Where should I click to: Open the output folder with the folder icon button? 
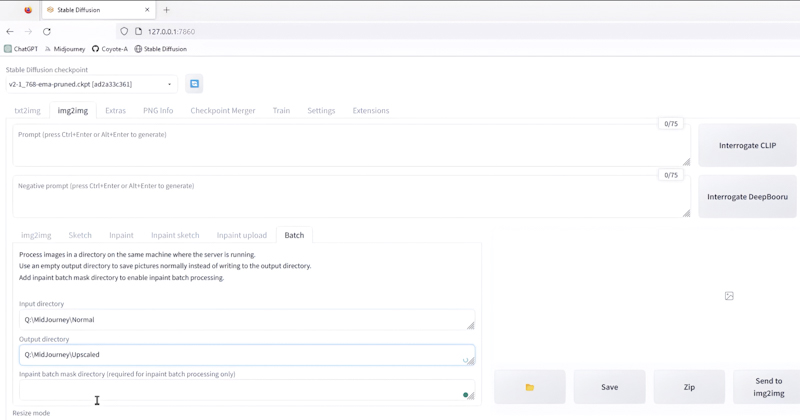(x=530, y=387)
